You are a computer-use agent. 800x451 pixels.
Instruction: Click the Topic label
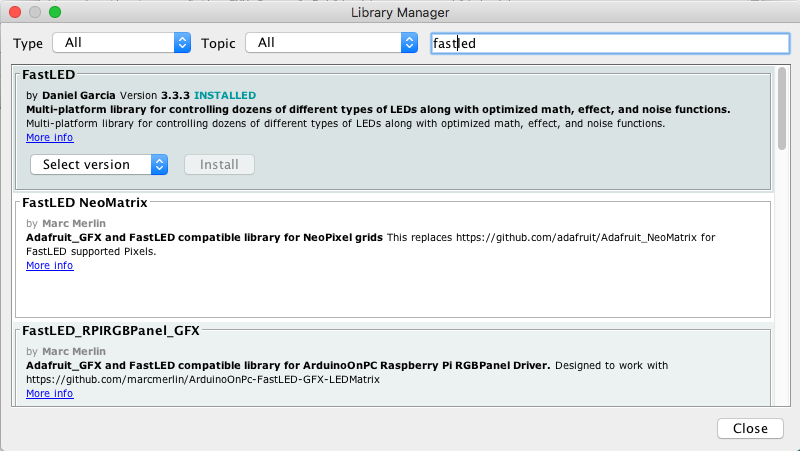point(218,43)
